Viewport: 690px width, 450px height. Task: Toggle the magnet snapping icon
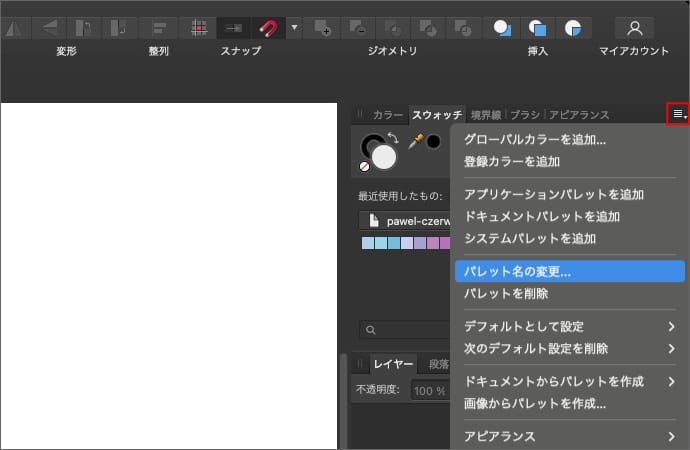[267, 26]
